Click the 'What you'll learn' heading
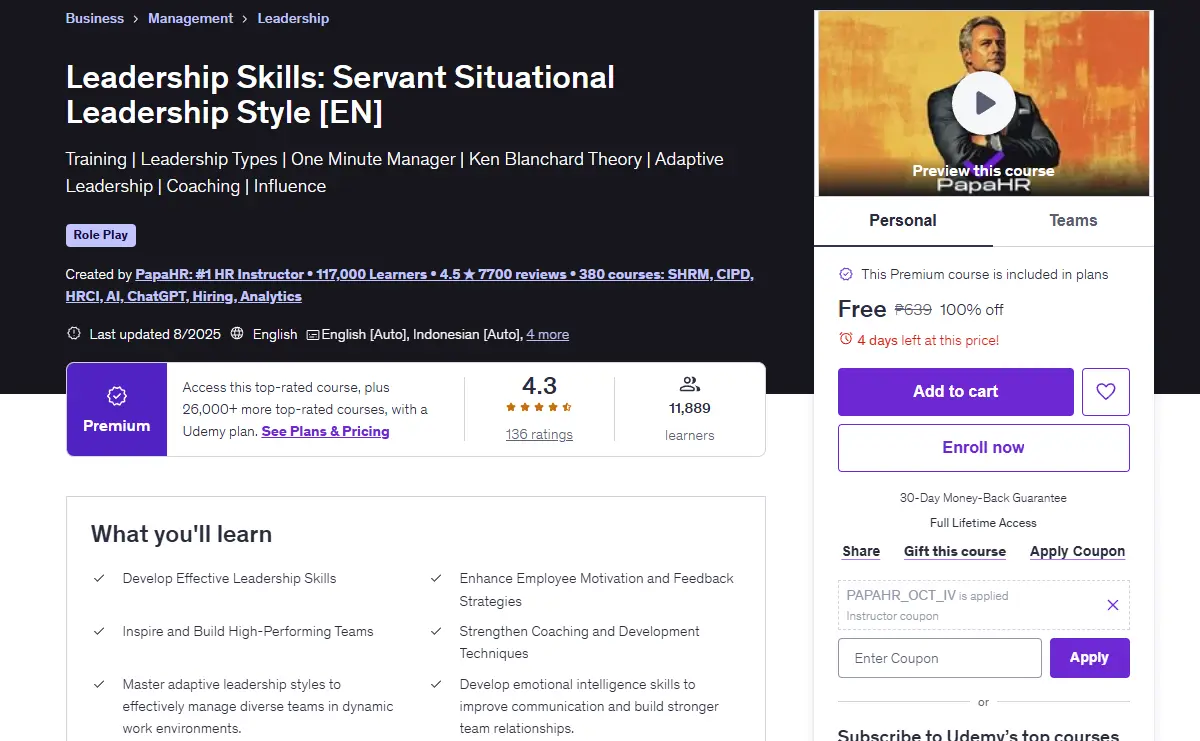1200x741 pixels. click(181, 534)
